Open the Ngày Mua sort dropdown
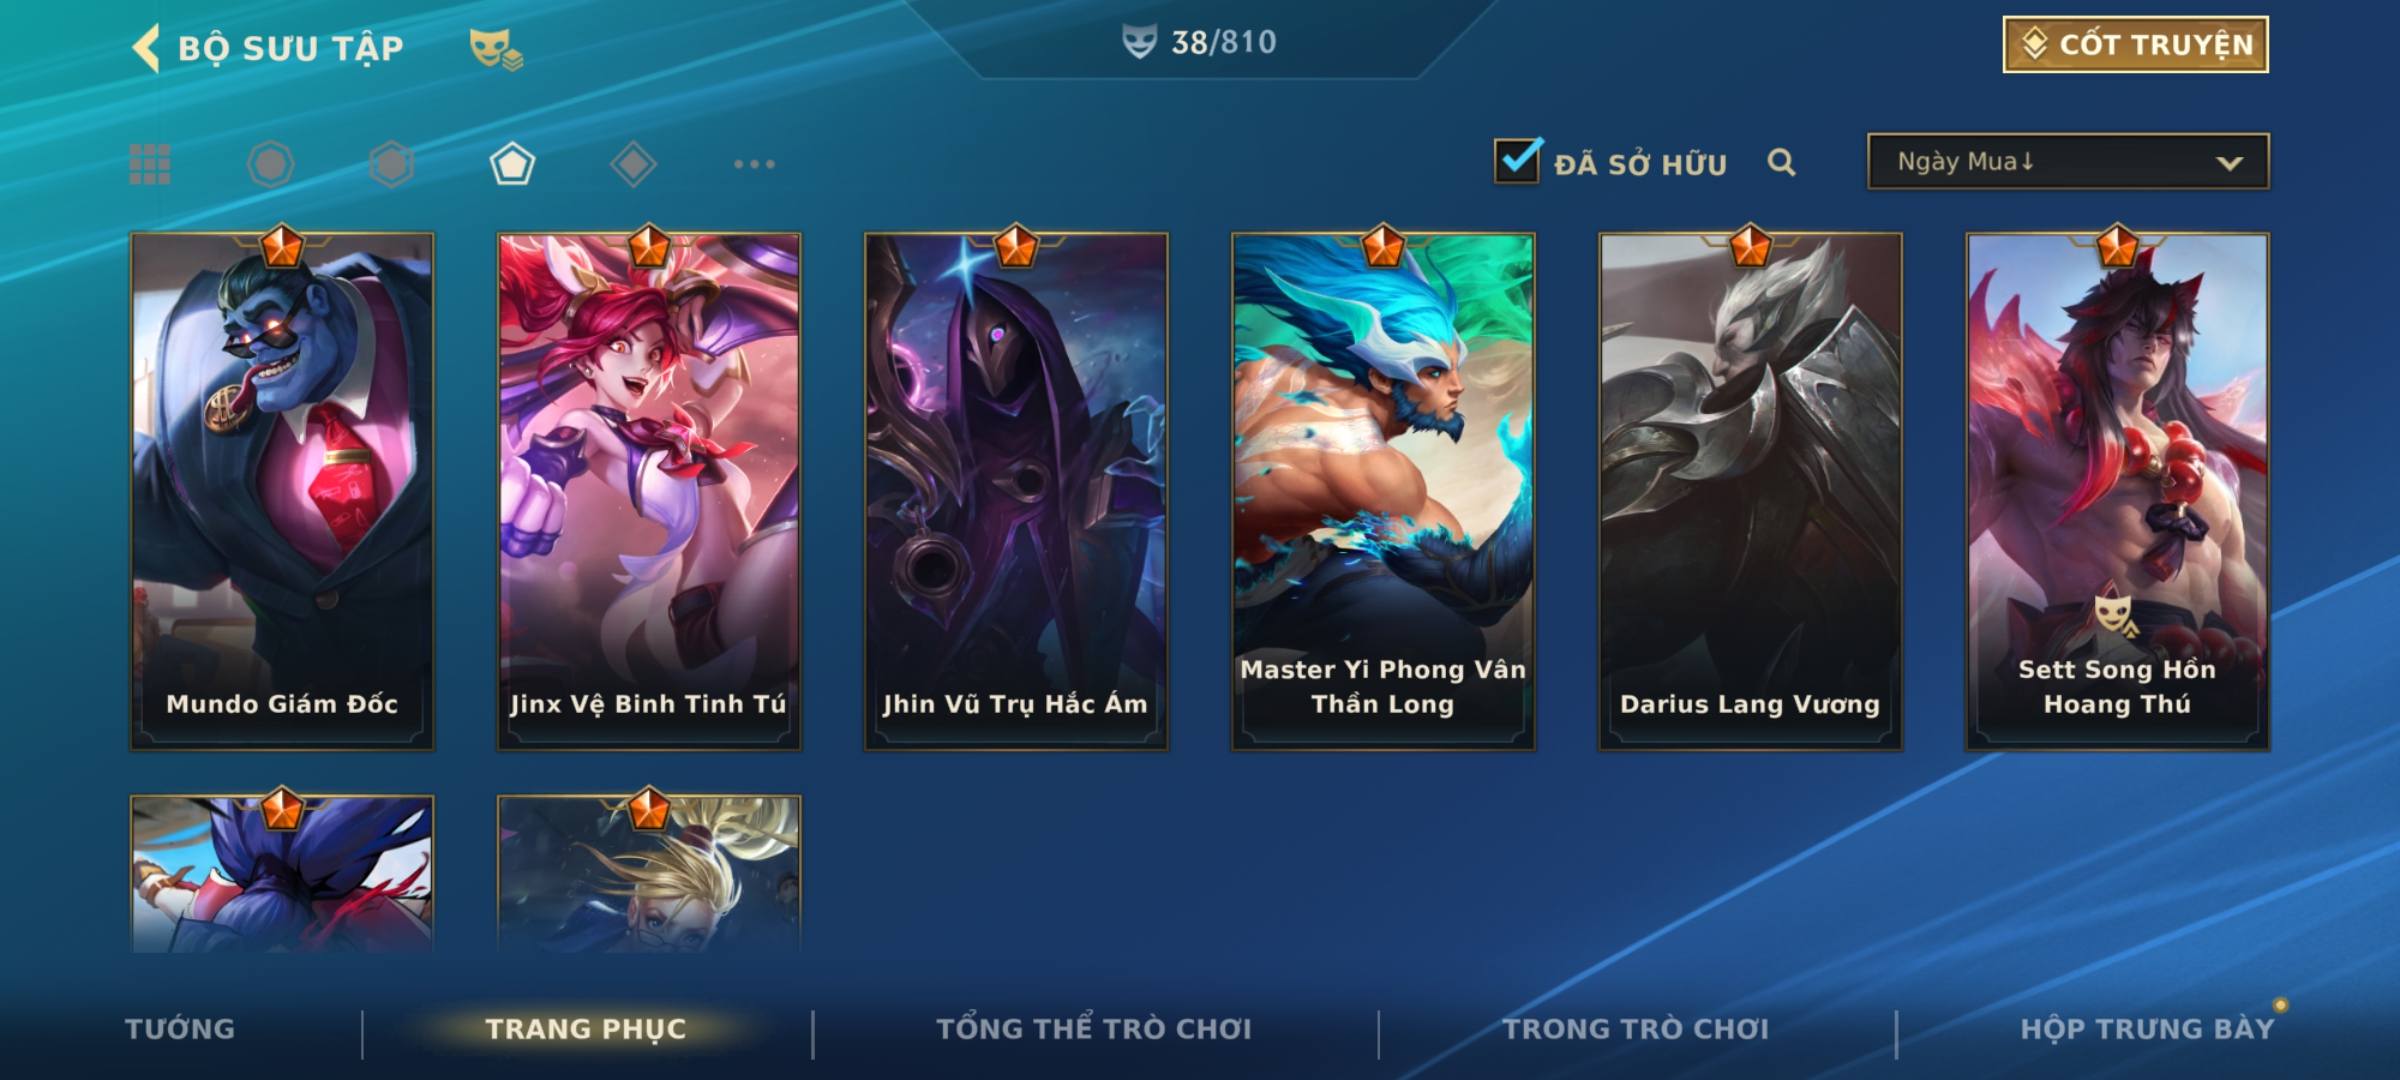Image resolution: width=2400 pixels, height=1080 pixels. [2068, 161]
